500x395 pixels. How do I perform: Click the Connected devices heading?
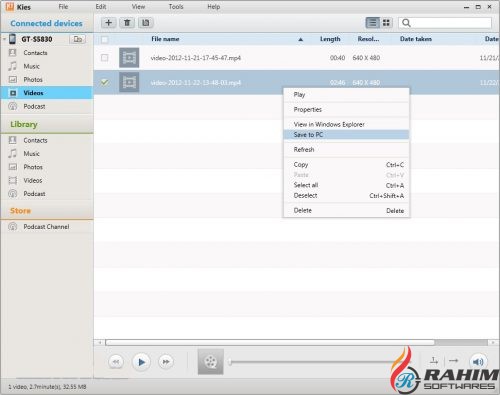[46, 23]
